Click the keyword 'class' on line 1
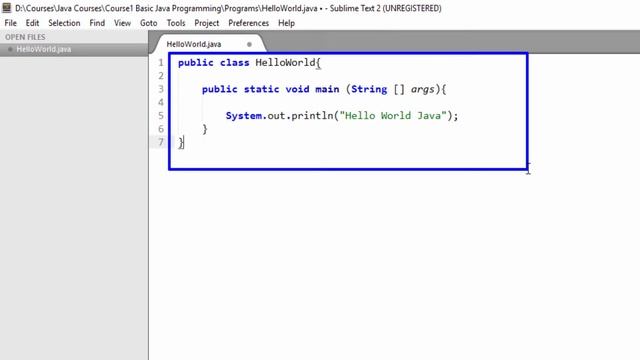This screenshot has height=360, width=640. (x=235, y=63)
